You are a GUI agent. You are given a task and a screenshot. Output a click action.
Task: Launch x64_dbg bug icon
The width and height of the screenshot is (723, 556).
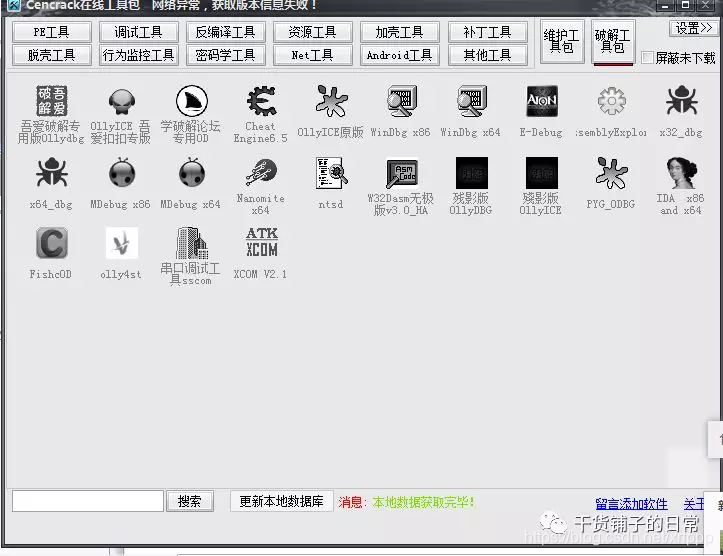[52, 172]
